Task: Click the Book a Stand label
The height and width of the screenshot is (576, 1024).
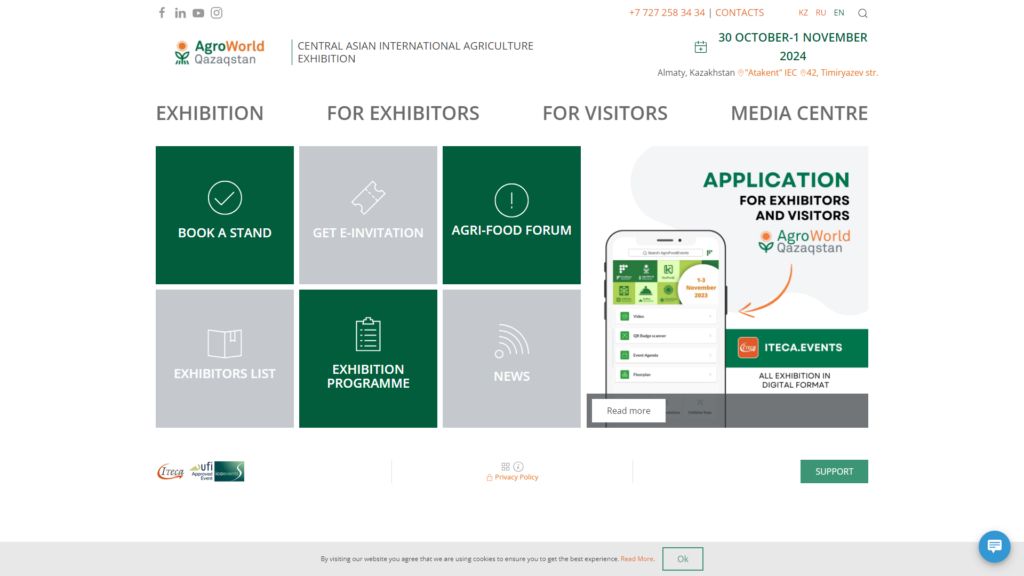Action: (225, 232)
